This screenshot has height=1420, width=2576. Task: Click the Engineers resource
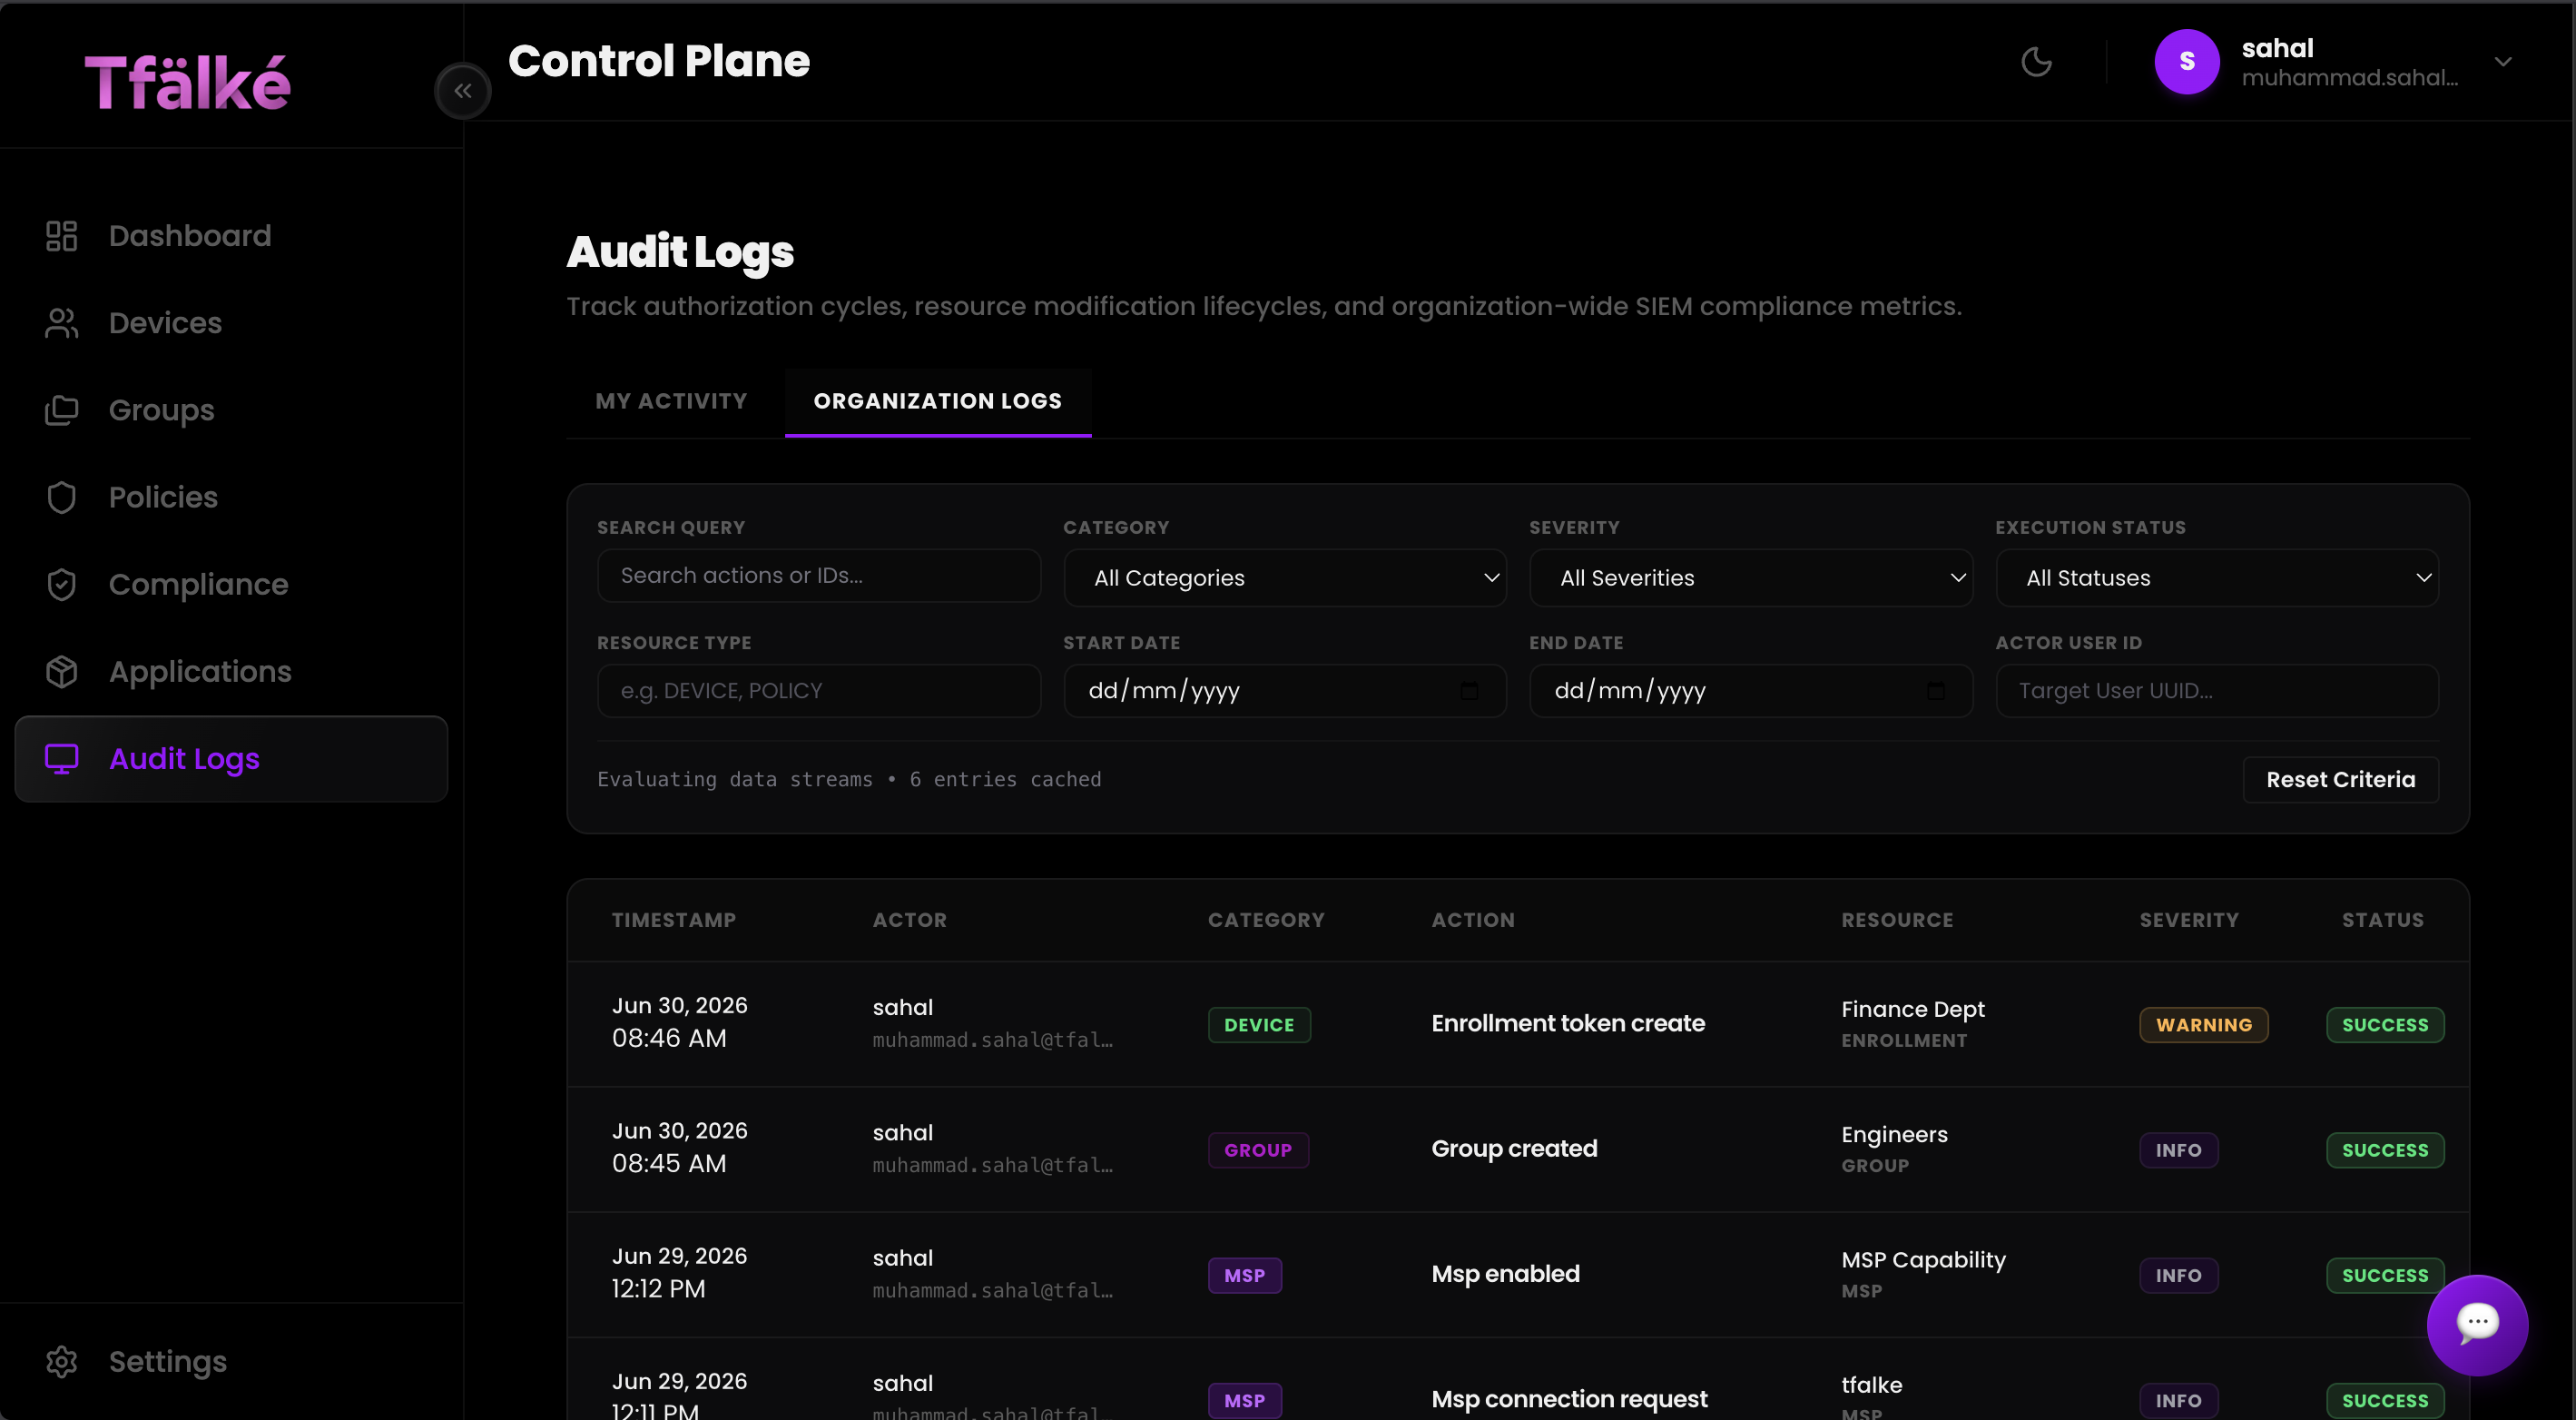point(1894,1134)
